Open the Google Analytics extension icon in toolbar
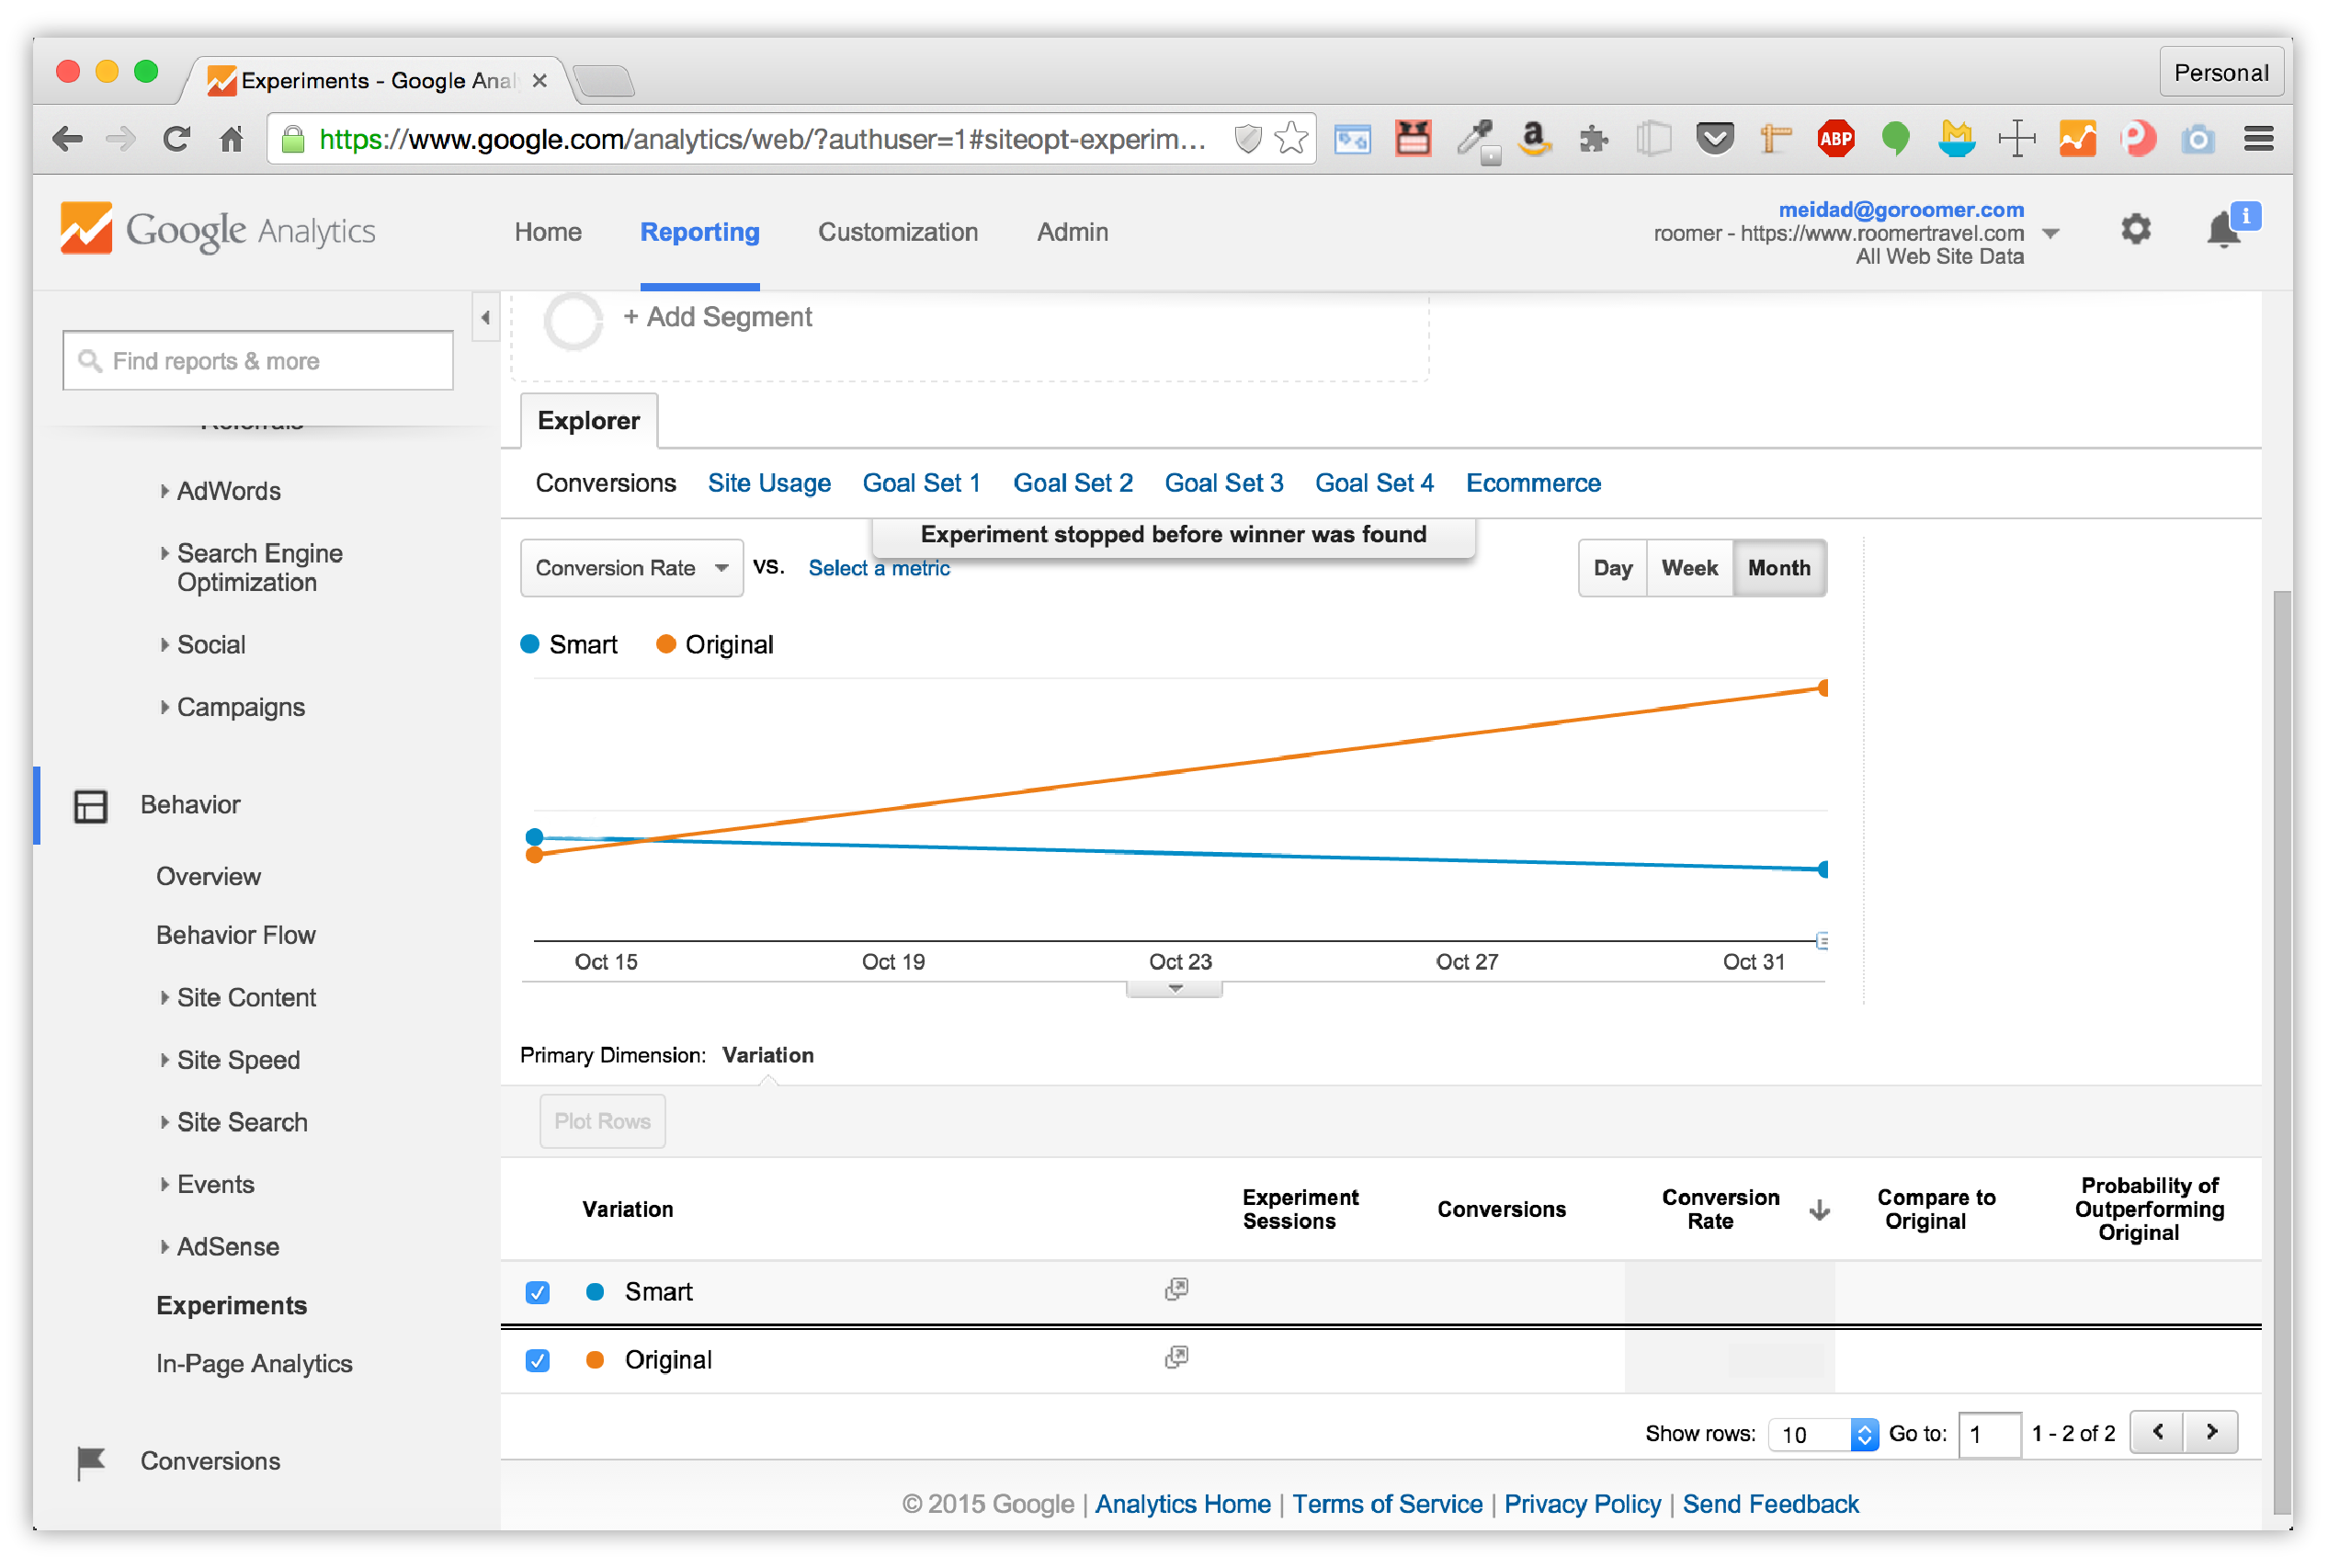 pos(2077,138)
